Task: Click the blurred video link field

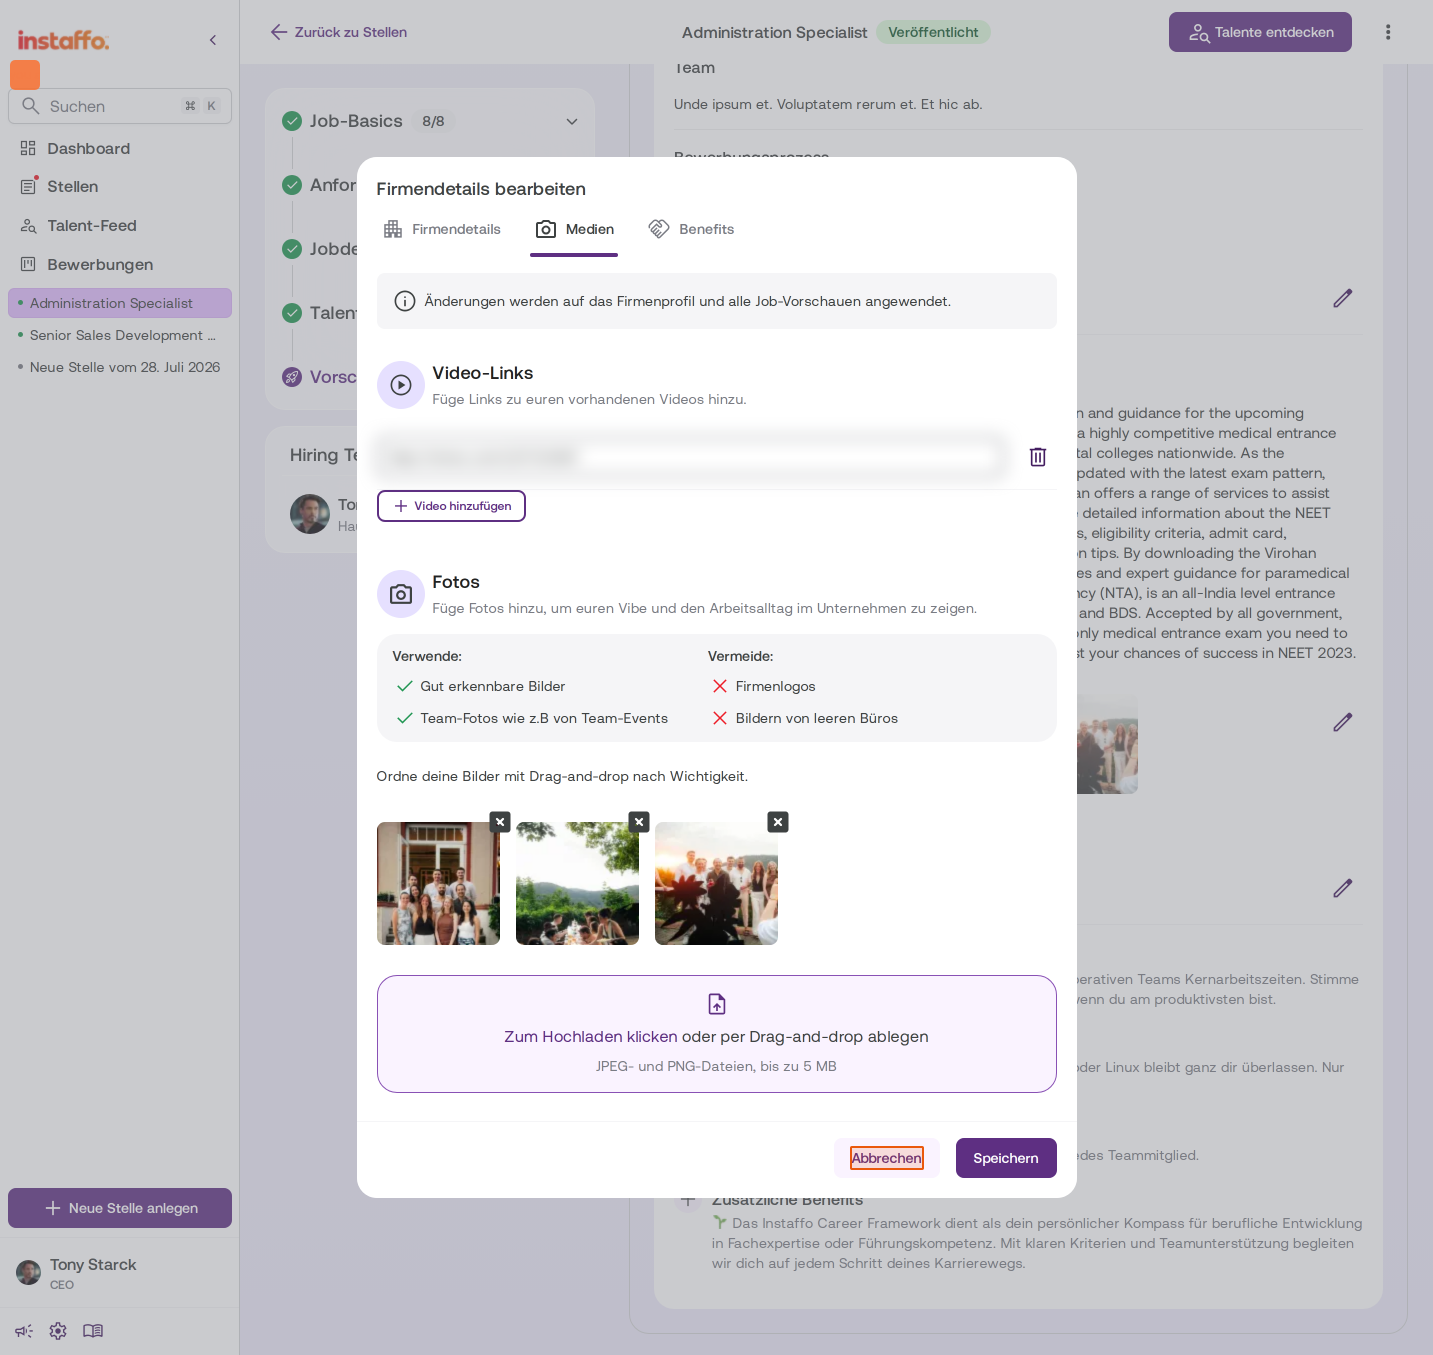Action: 690,457
